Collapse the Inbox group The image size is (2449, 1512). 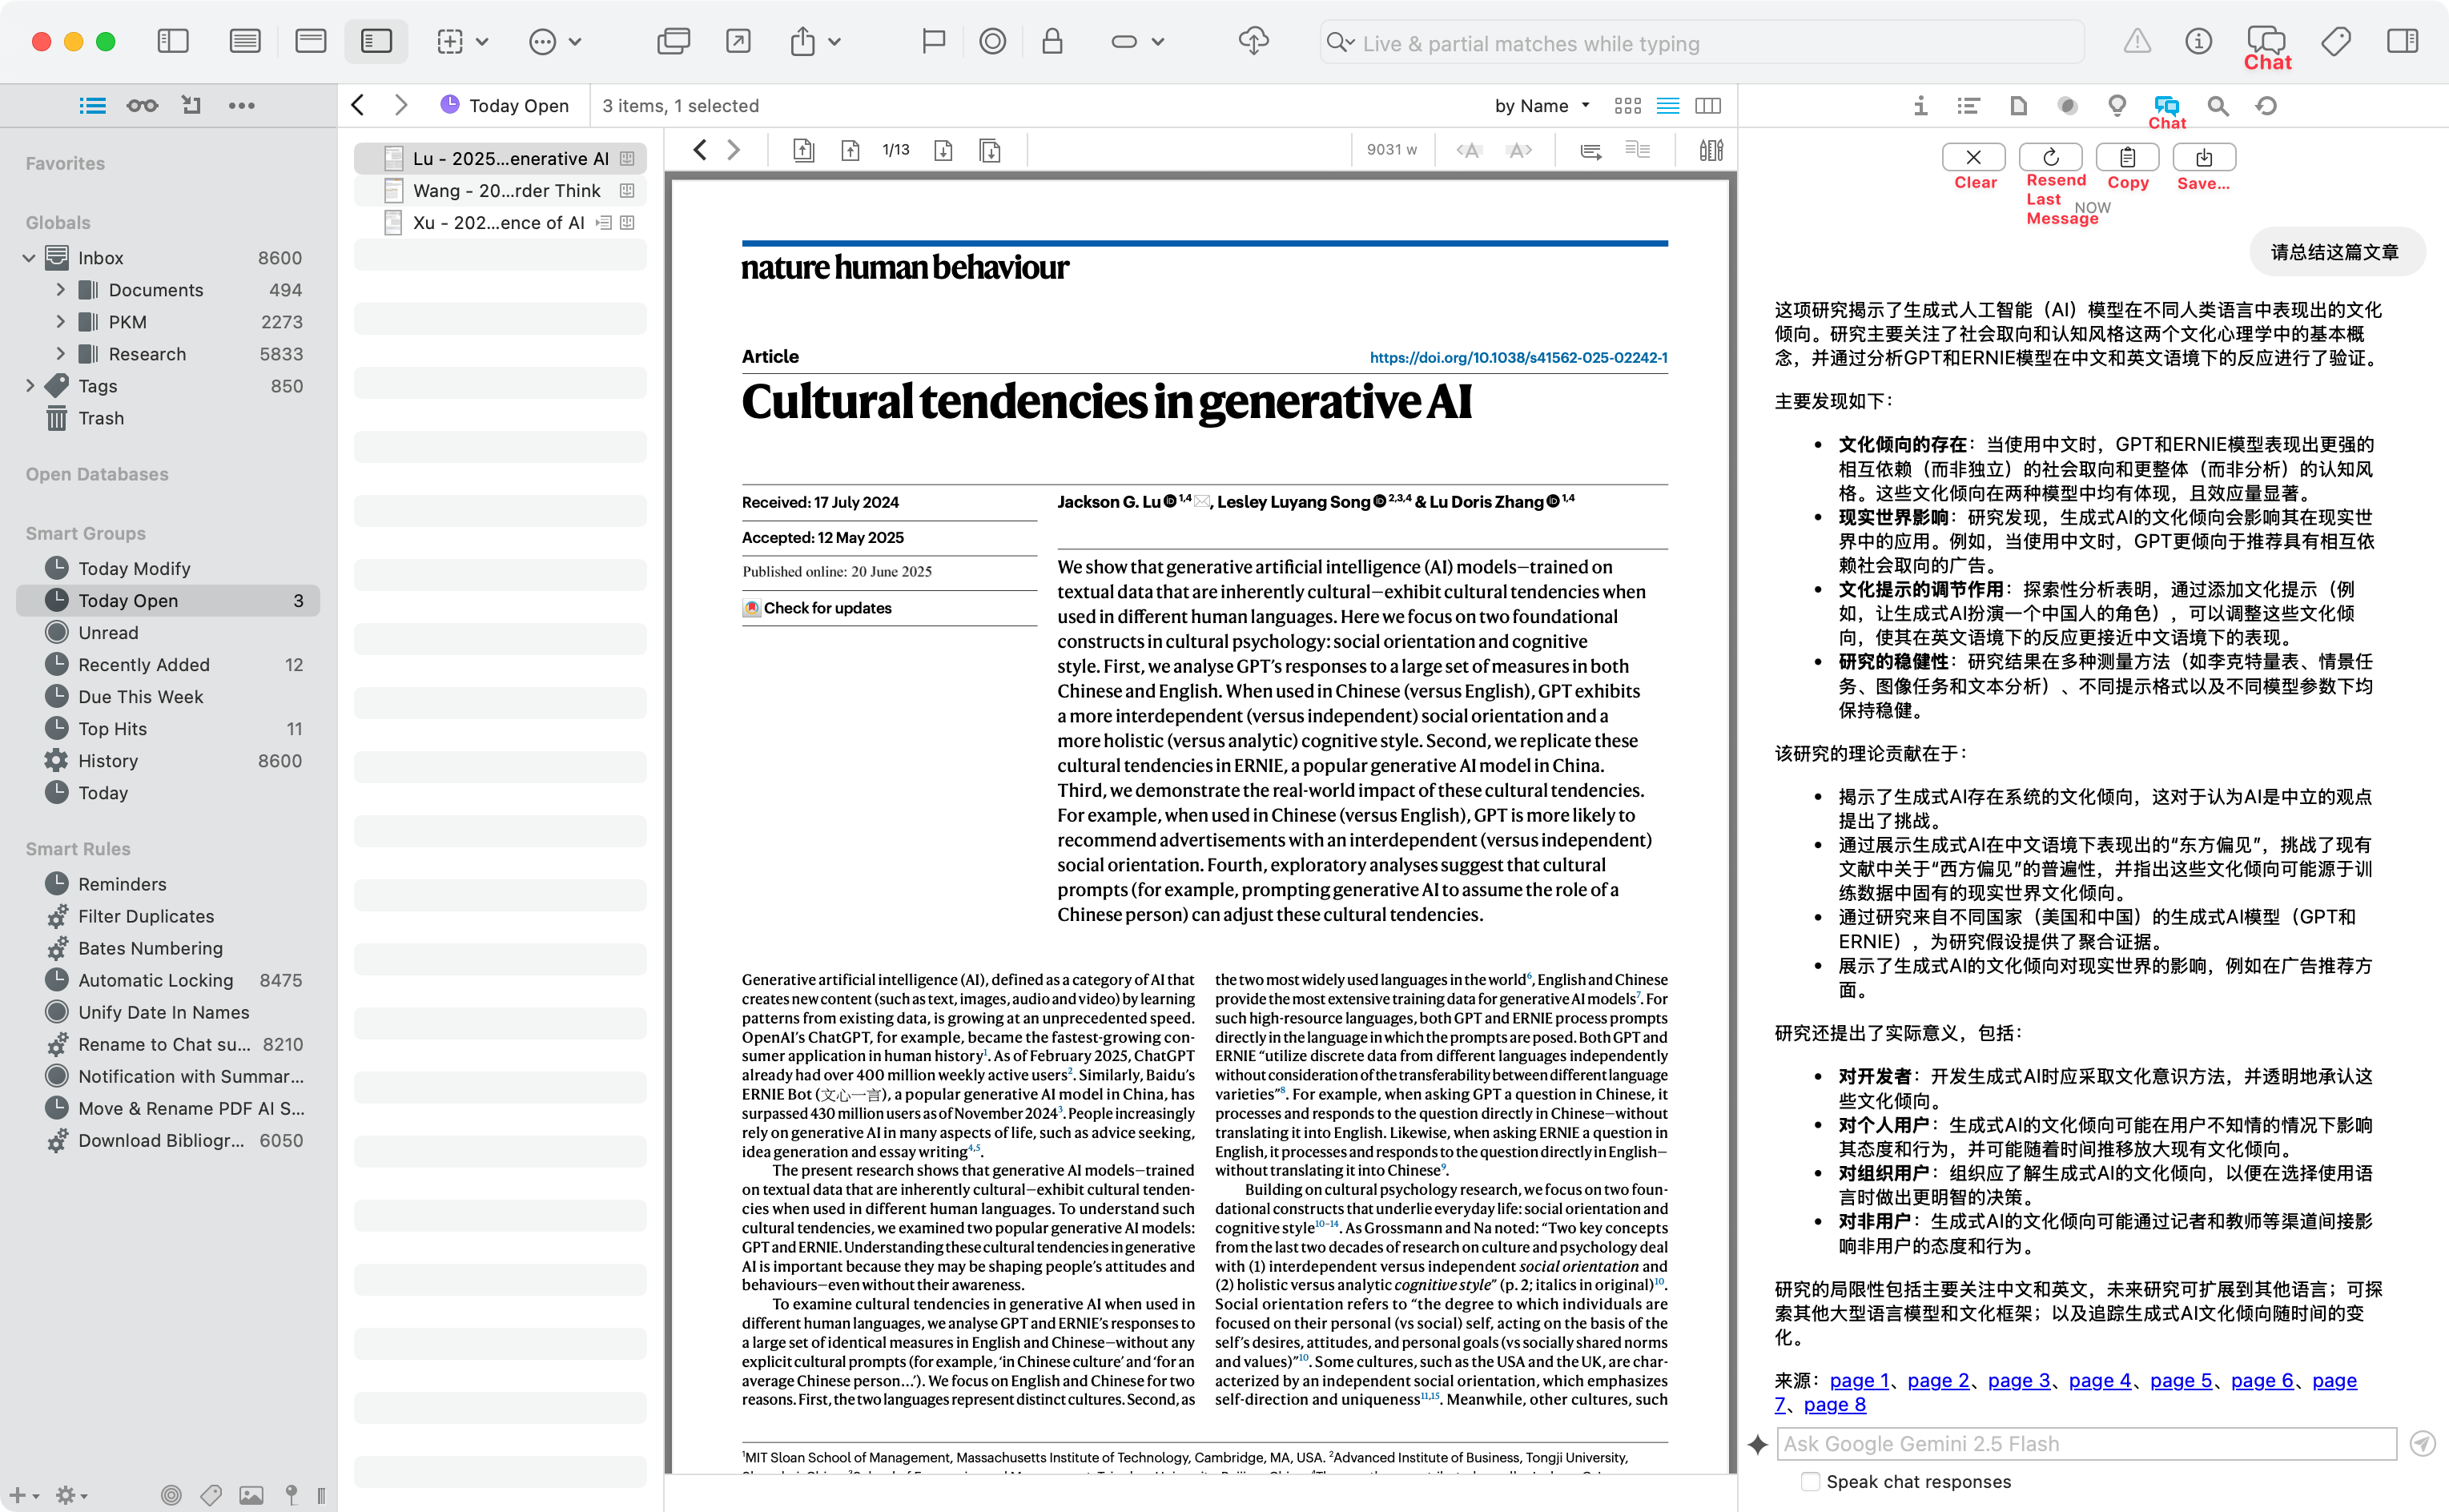[x=29, y=258]
